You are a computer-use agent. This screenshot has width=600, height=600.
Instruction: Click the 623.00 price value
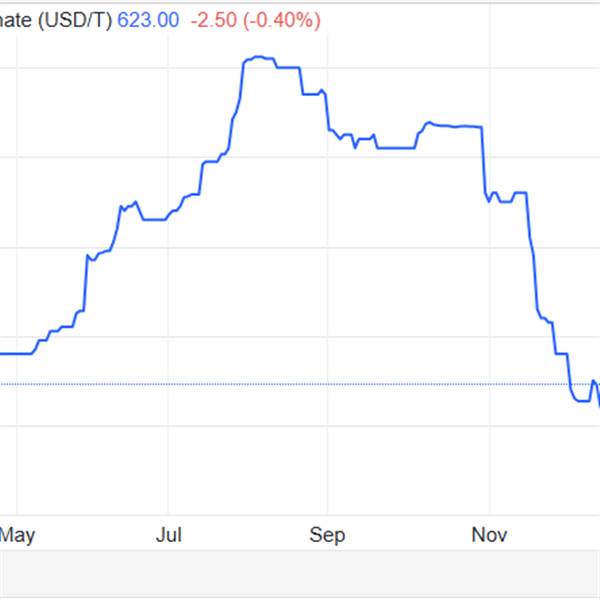[150, 20]
